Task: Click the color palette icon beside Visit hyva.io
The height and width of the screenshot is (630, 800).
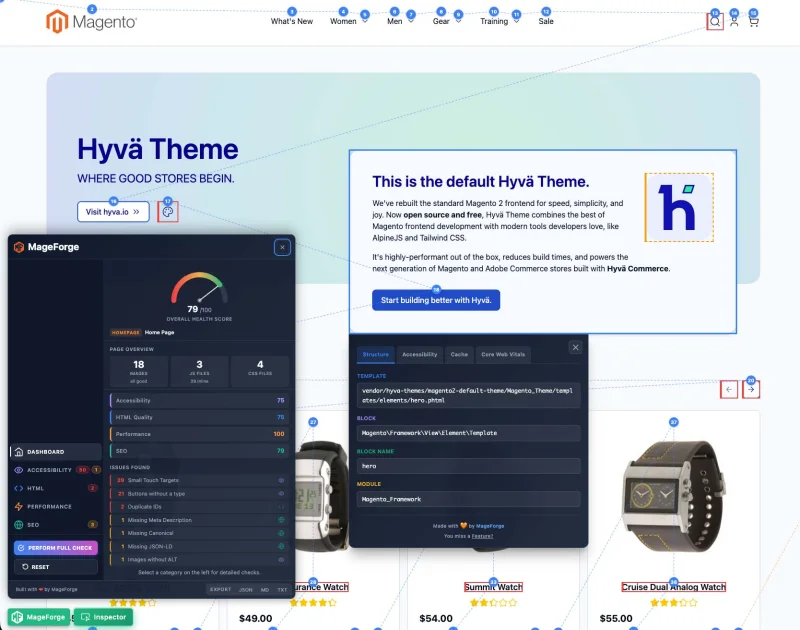Action: [x=168, y=212]
